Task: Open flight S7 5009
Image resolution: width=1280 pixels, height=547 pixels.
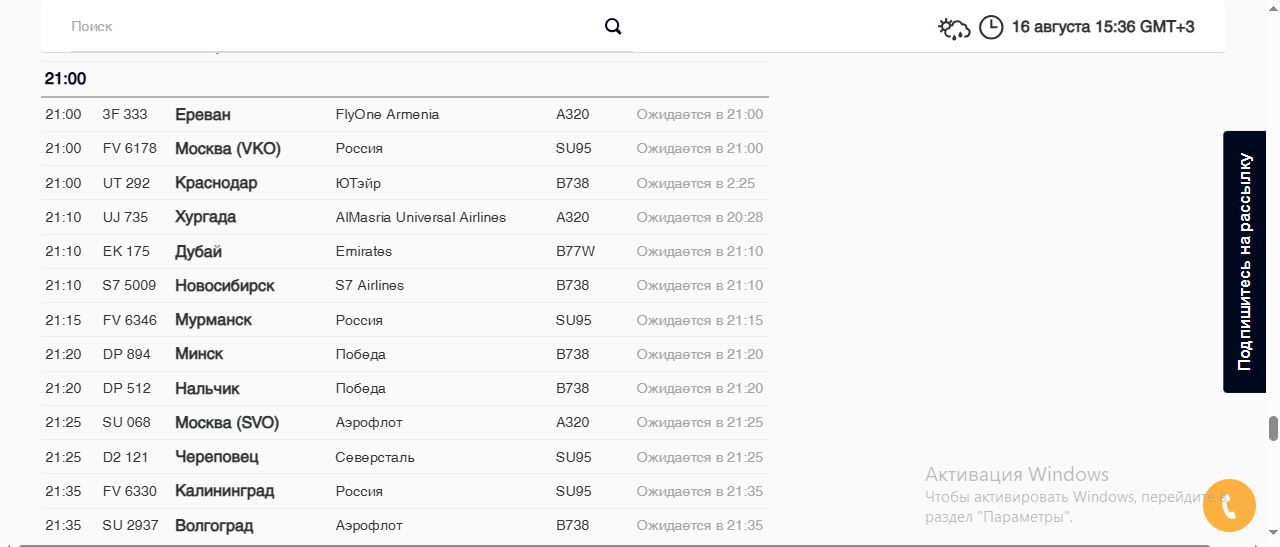Action: (x=129, y=285)
